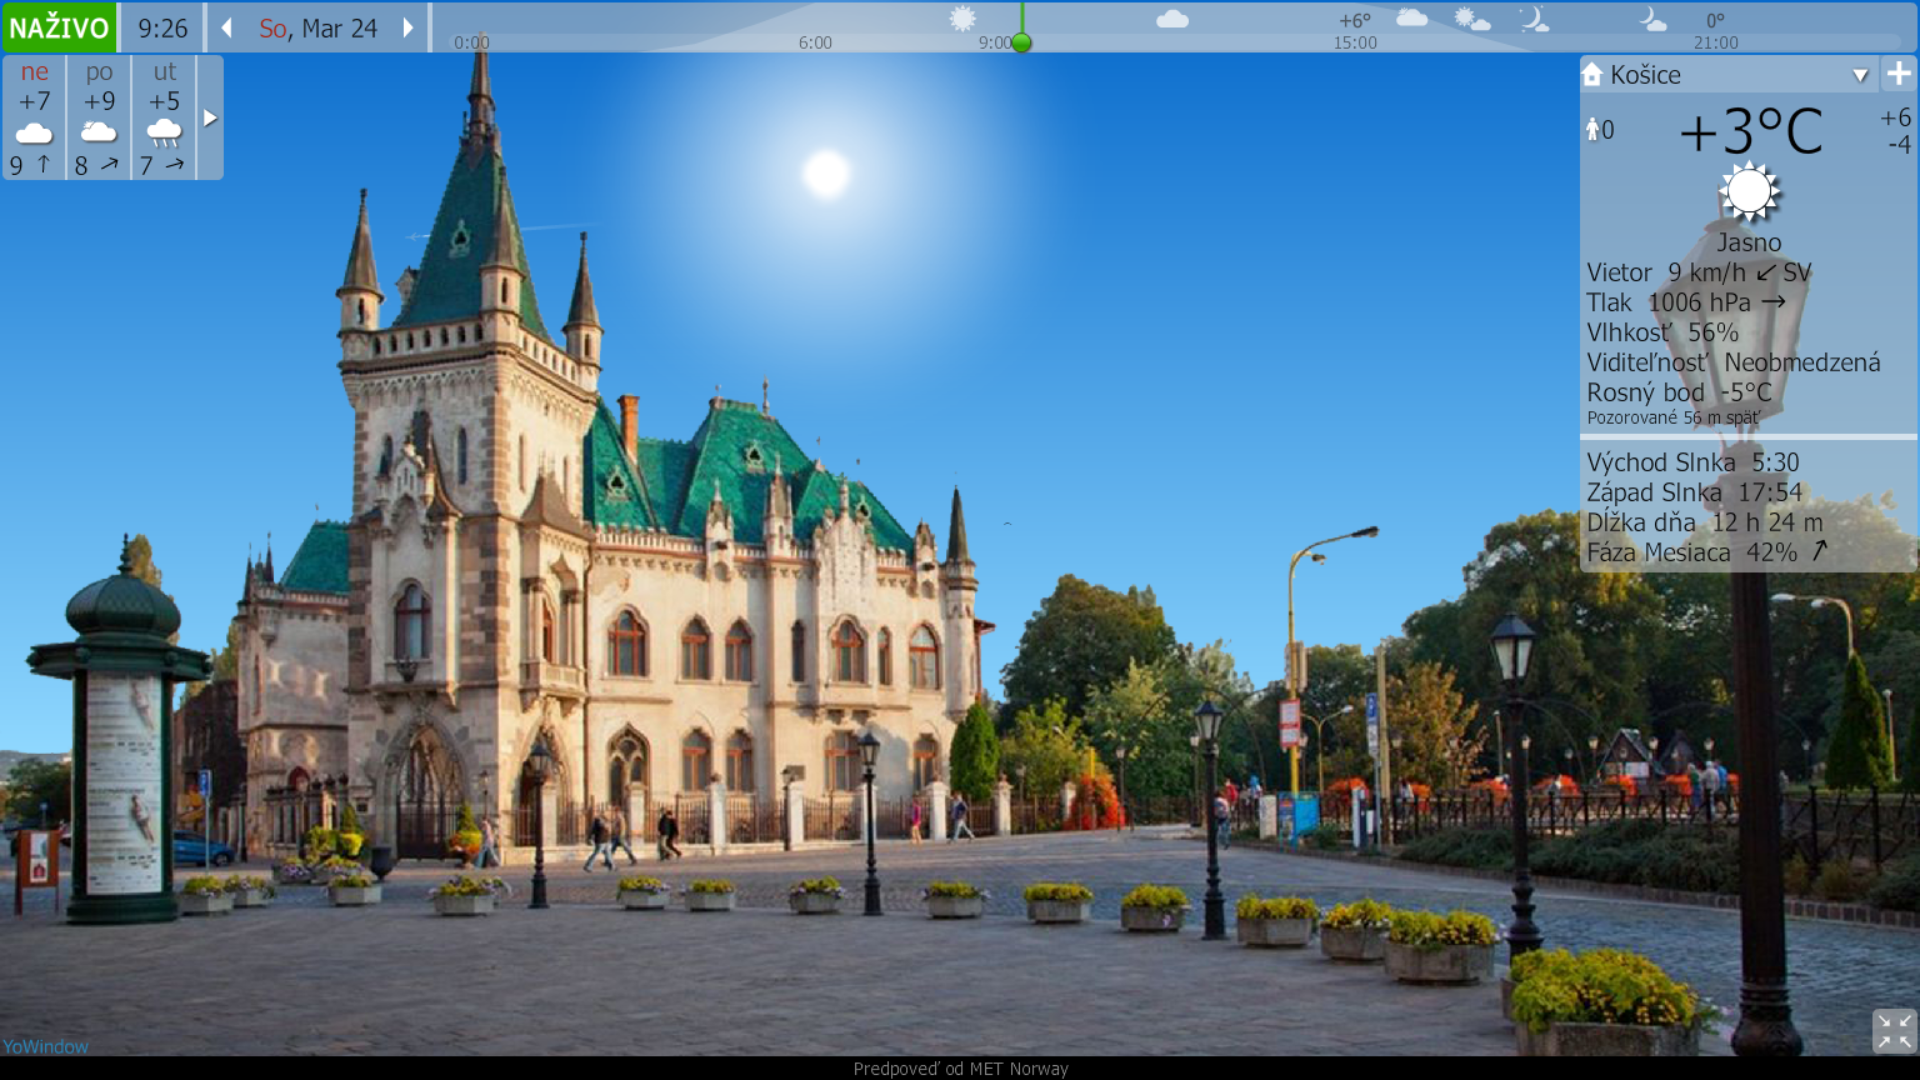Add a new location with plus
Viewport: 1920px width, 1080px height.
click(x=1898, y=74)
